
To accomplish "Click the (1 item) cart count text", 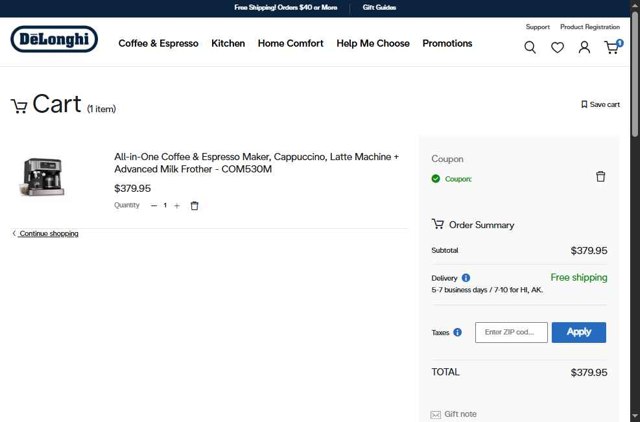I will [101, 109].
